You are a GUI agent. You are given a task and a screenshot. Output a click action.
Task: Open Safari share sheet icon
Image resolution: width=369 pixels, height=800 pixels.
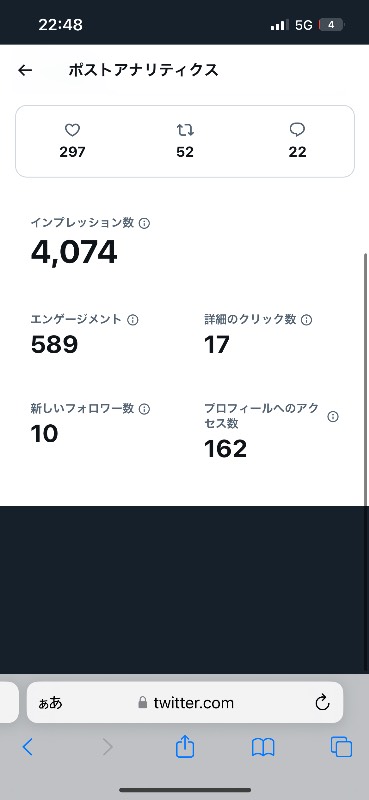pos(185,746)
